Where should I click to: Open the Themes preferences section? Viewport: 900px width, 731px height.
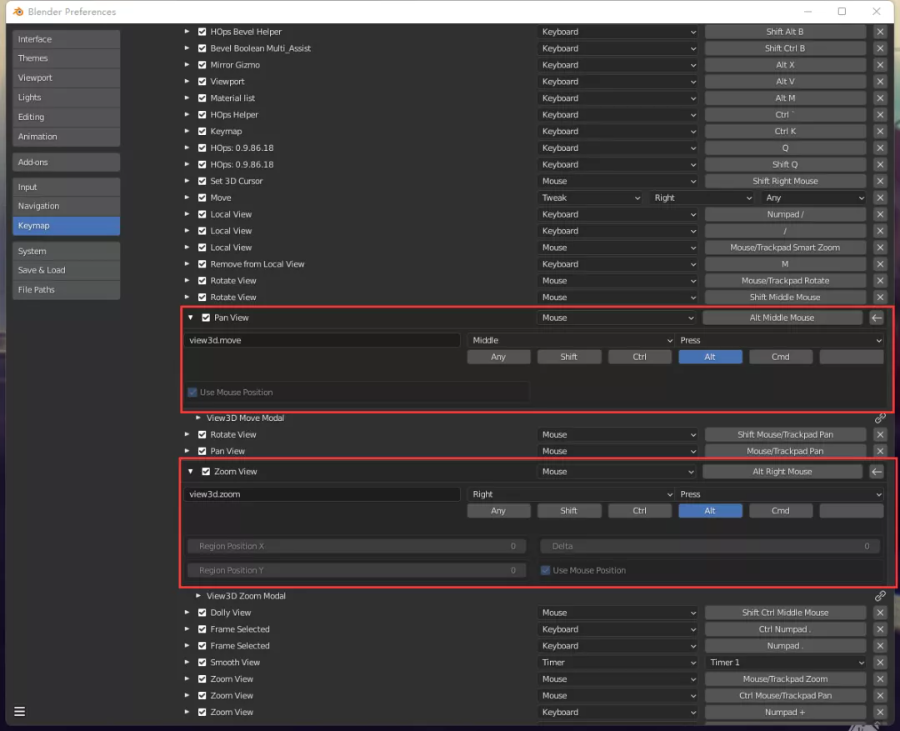click(66, 58)
